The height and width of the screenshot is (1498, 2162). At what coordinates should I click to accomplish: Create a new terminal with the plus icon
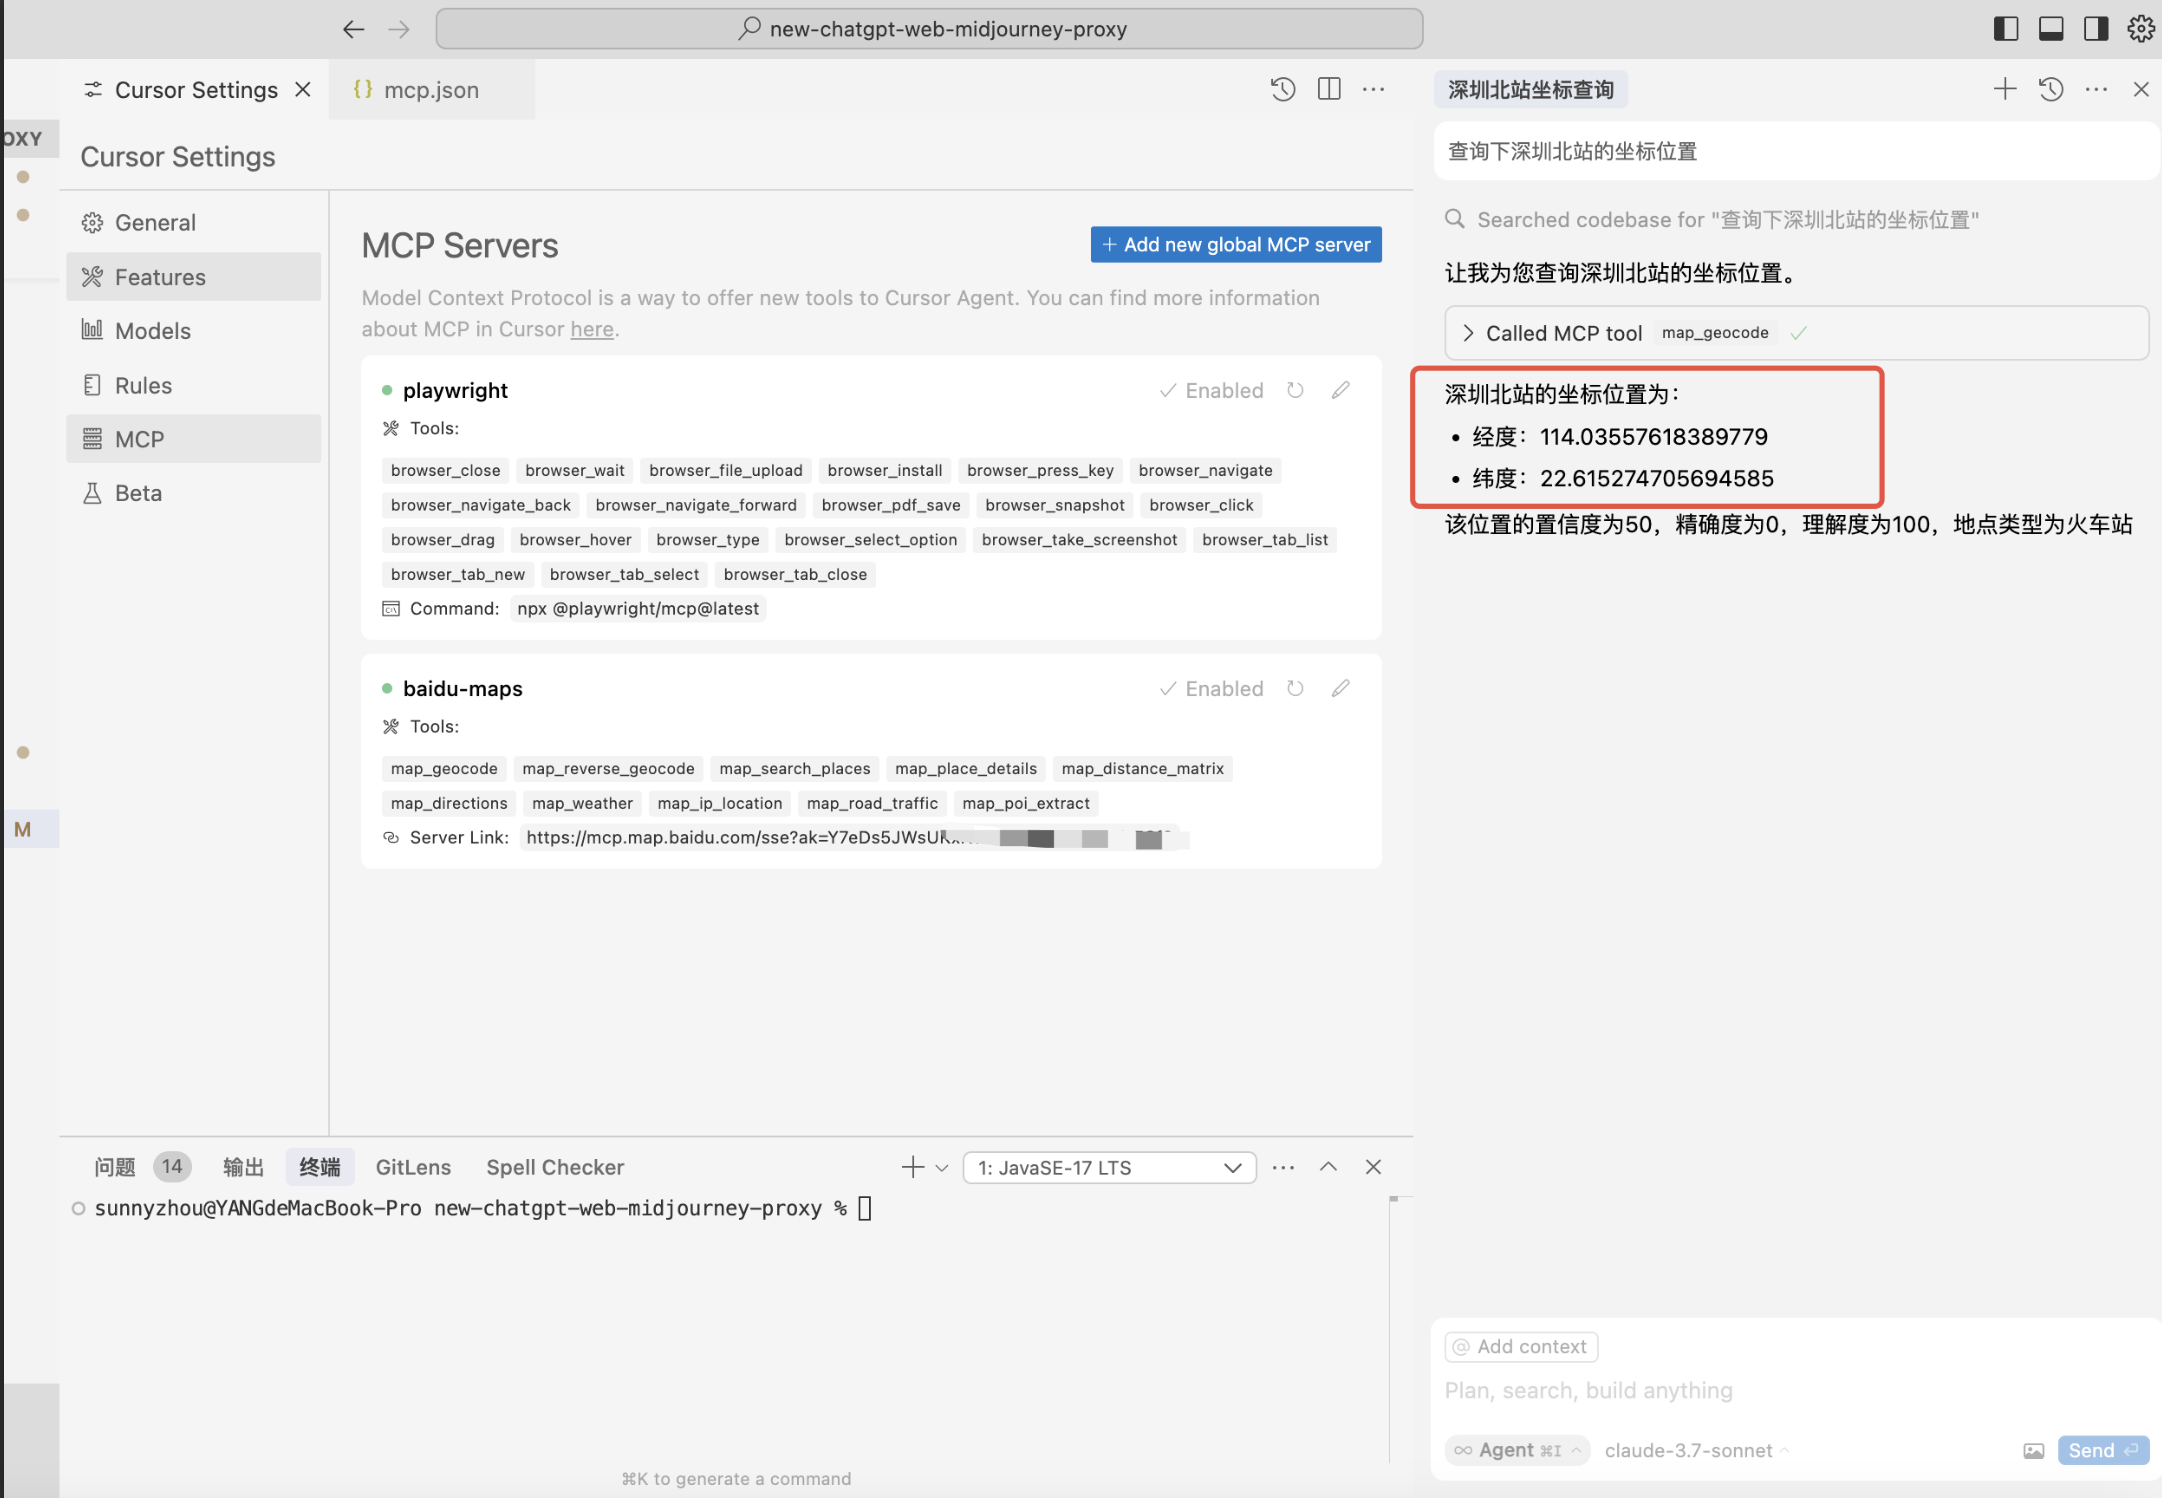click(912, 1167)
